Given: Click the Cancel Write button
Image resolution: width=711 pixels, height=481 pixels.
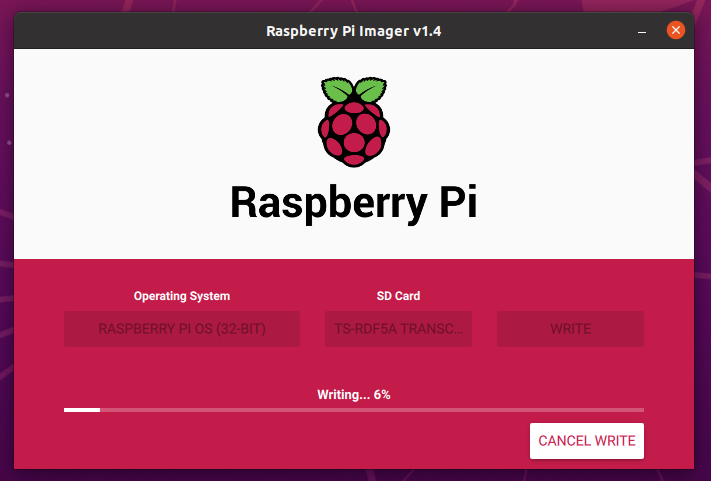Looking at the screenshot, I should coord(587,441).
